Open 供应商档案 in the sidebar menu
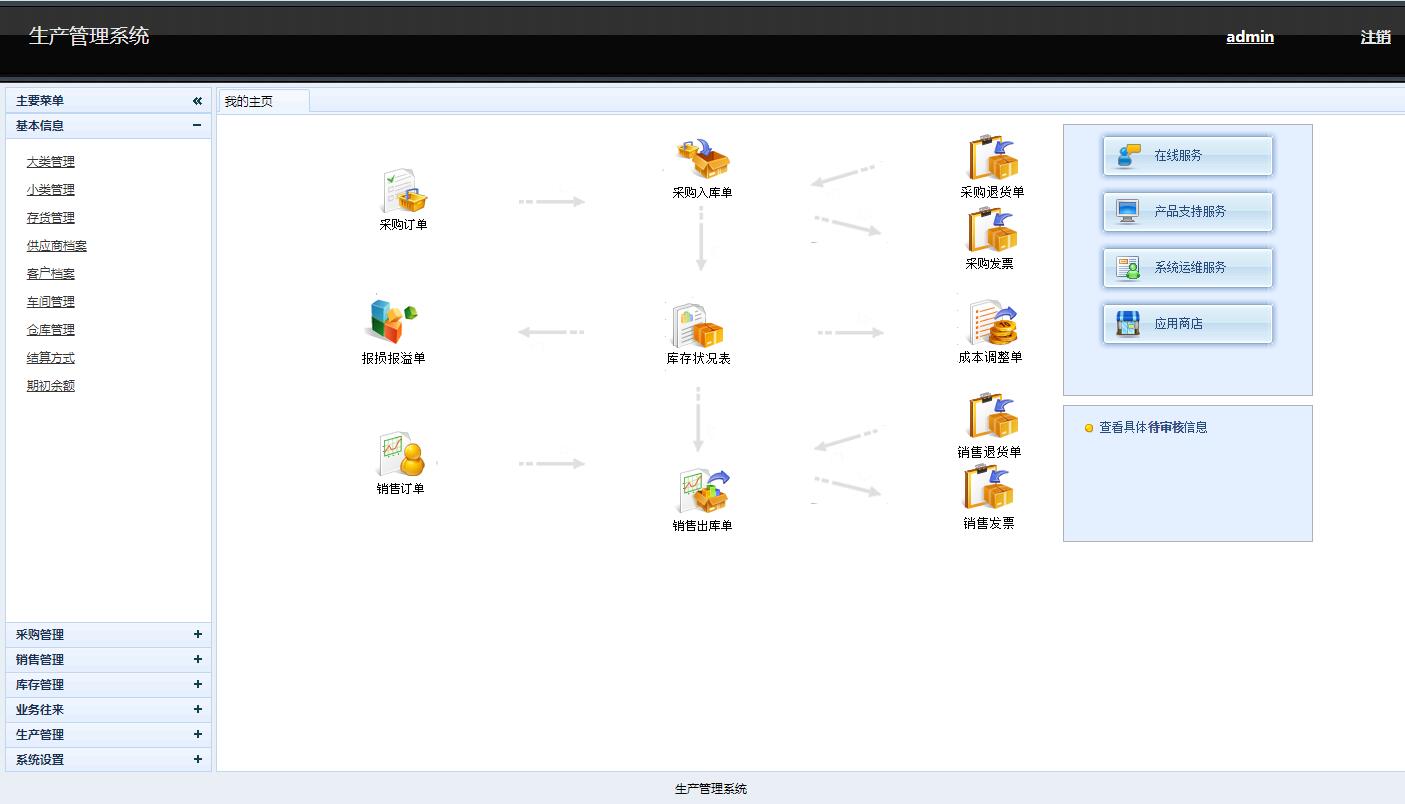The height and width of the screenshot is (804, 1405). click(56, 246)
